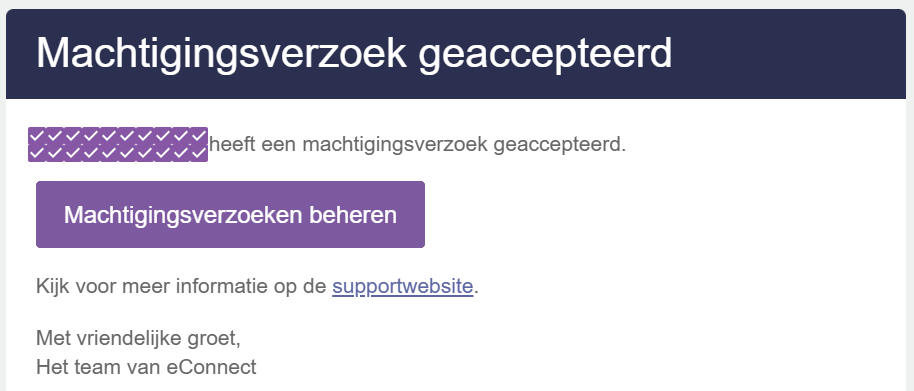Click the 'Met vriendelijke groet,' line
The height and width of the screenshot is (391, 914).
(138, 338)
